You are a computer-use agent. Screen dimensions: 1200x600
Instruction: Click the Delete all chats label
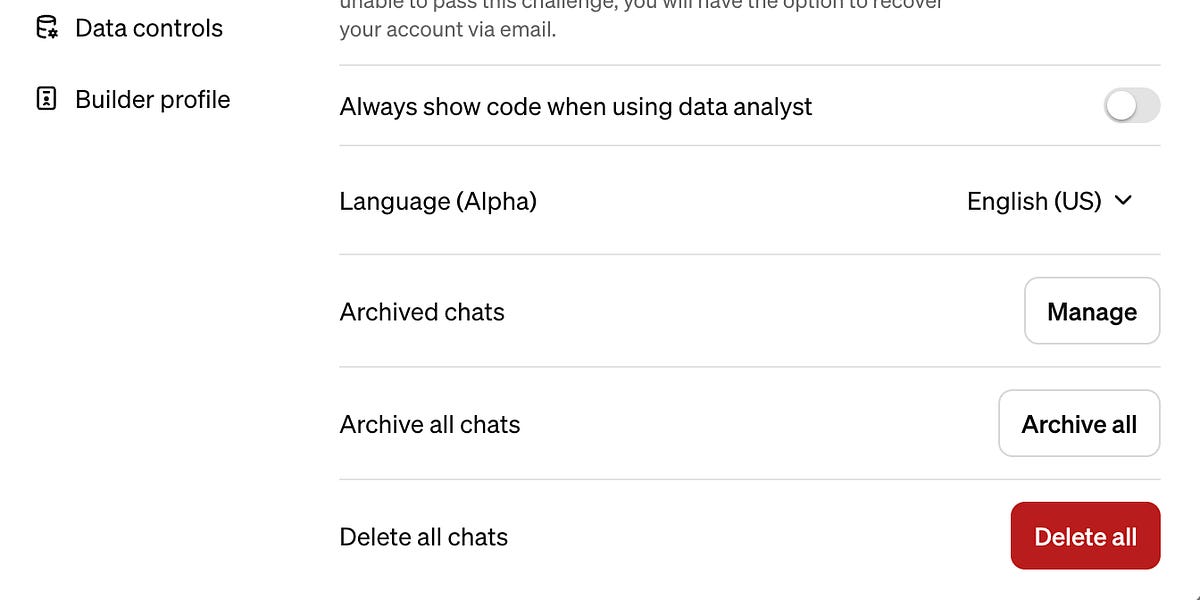(423, 536)
